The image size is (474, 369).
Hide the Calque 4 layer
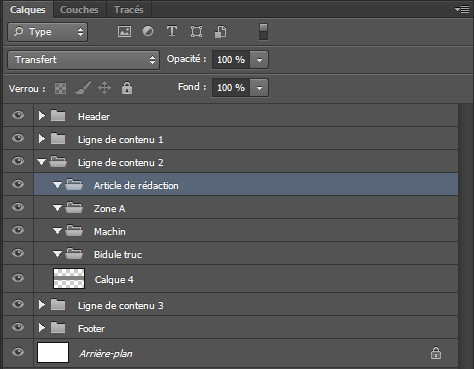[18, 278]
